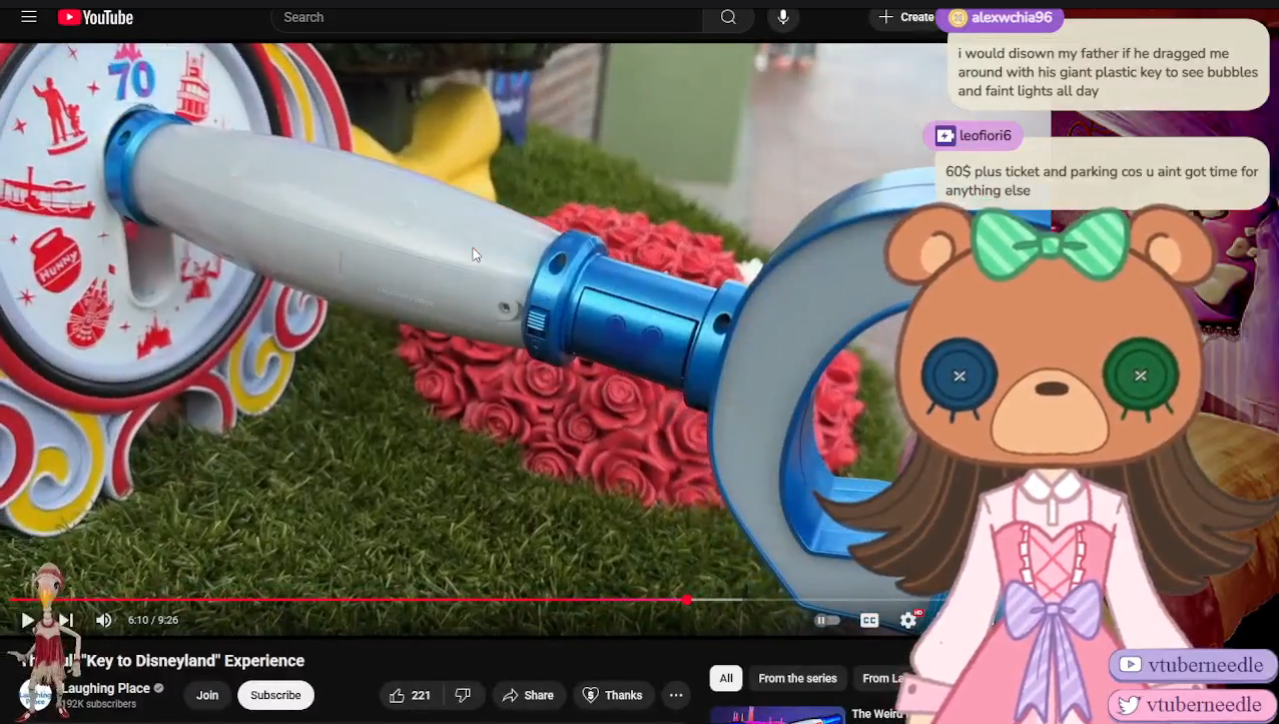Viewport: 1279px width, 724px height.
Task: Skip to the next video
Action: 66,620
